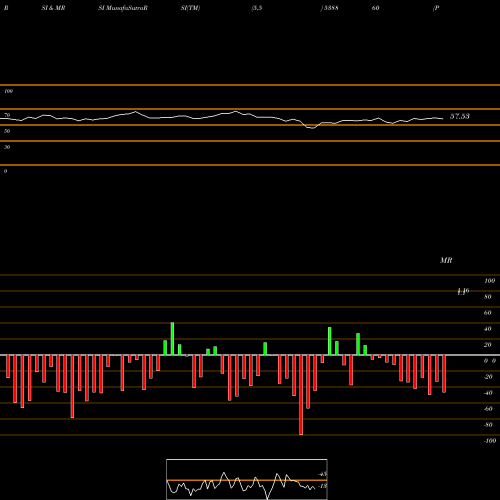
Task: Click the 'SI & MR' header text
Action: pos(53,8)
